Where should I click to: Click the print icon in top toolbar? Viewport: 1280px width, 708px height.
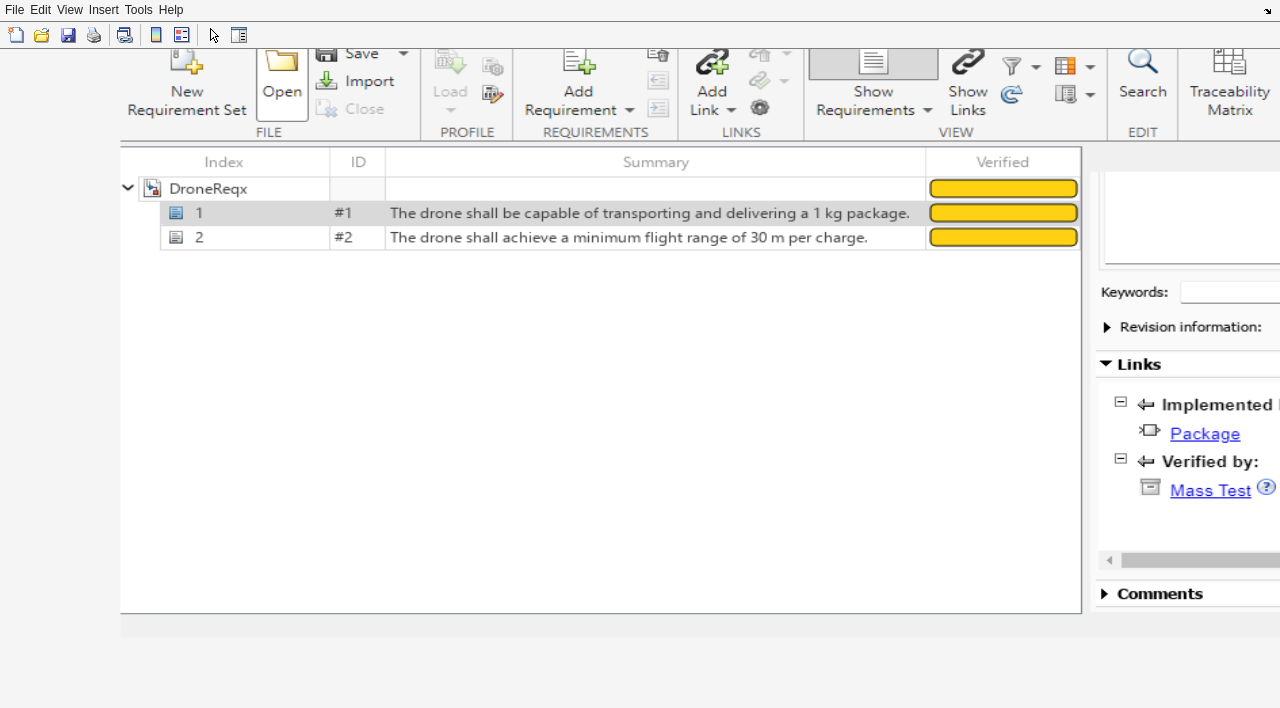click(94, 36)
